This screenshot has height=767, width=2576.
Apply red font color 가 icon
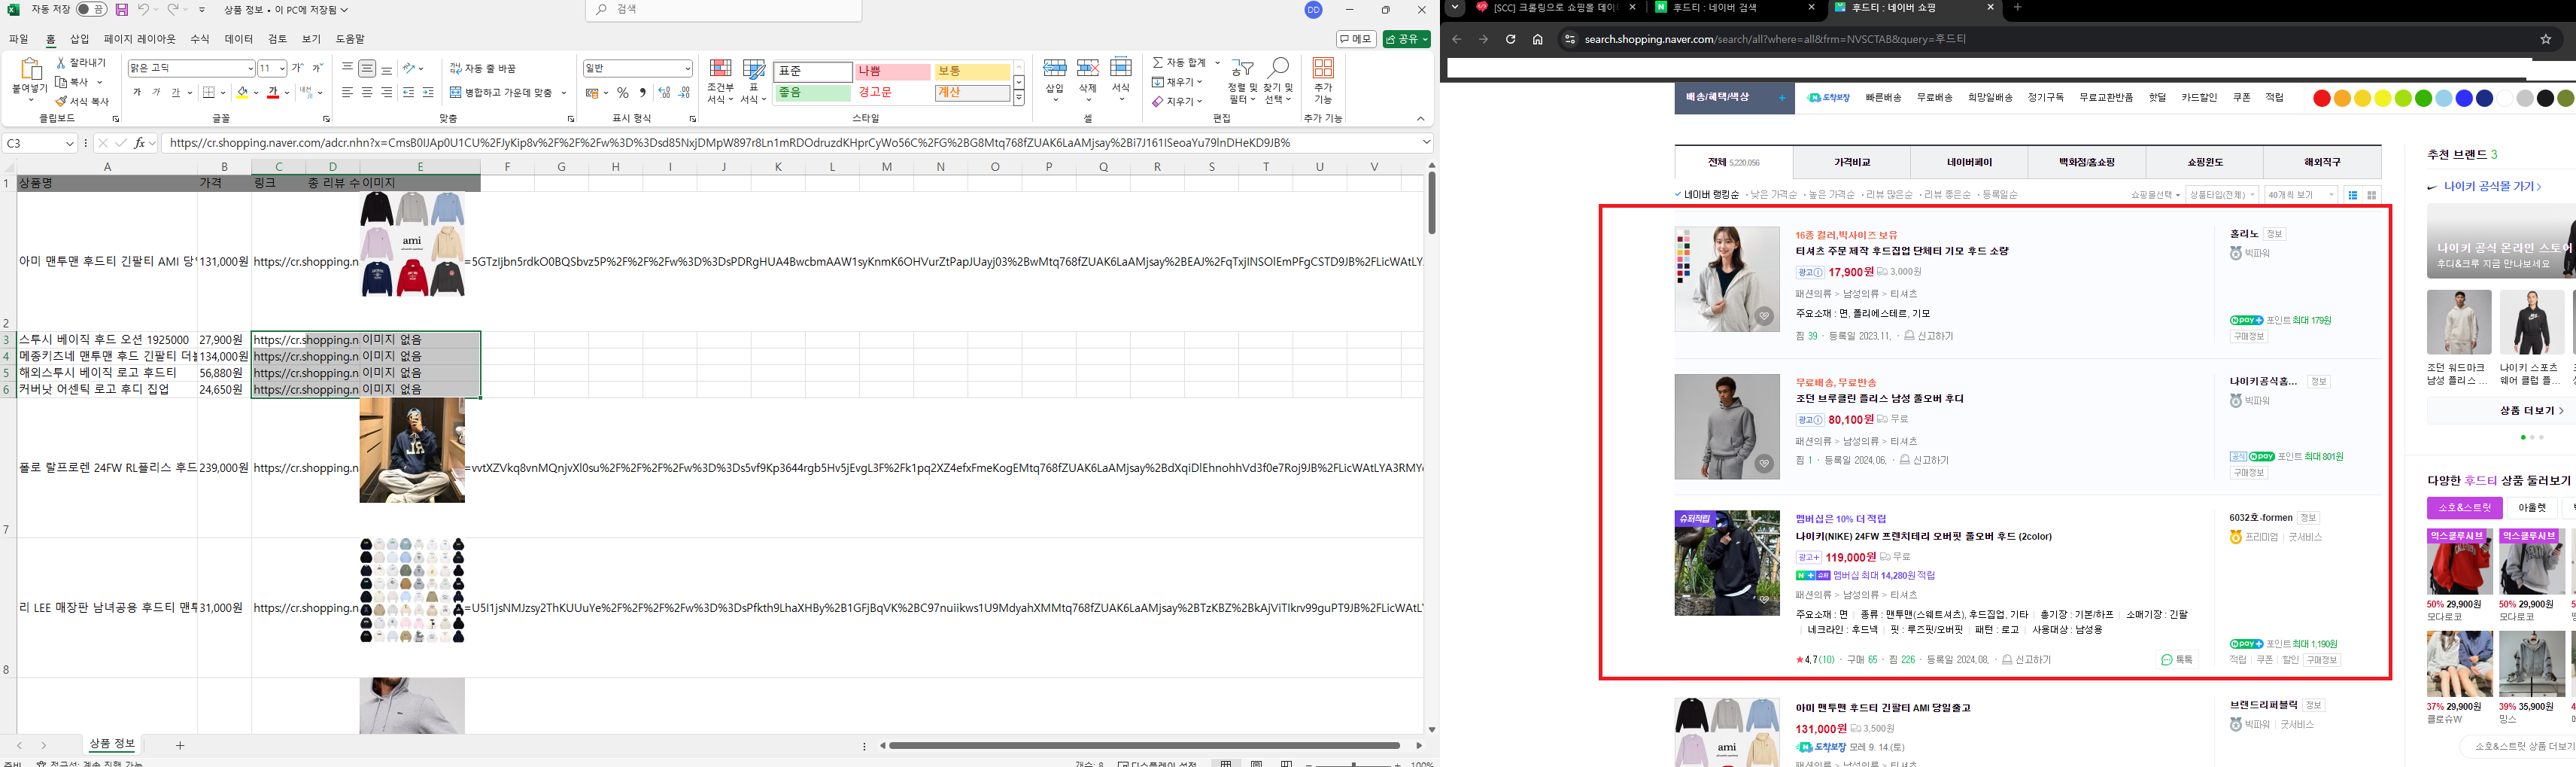click(273, 93)
